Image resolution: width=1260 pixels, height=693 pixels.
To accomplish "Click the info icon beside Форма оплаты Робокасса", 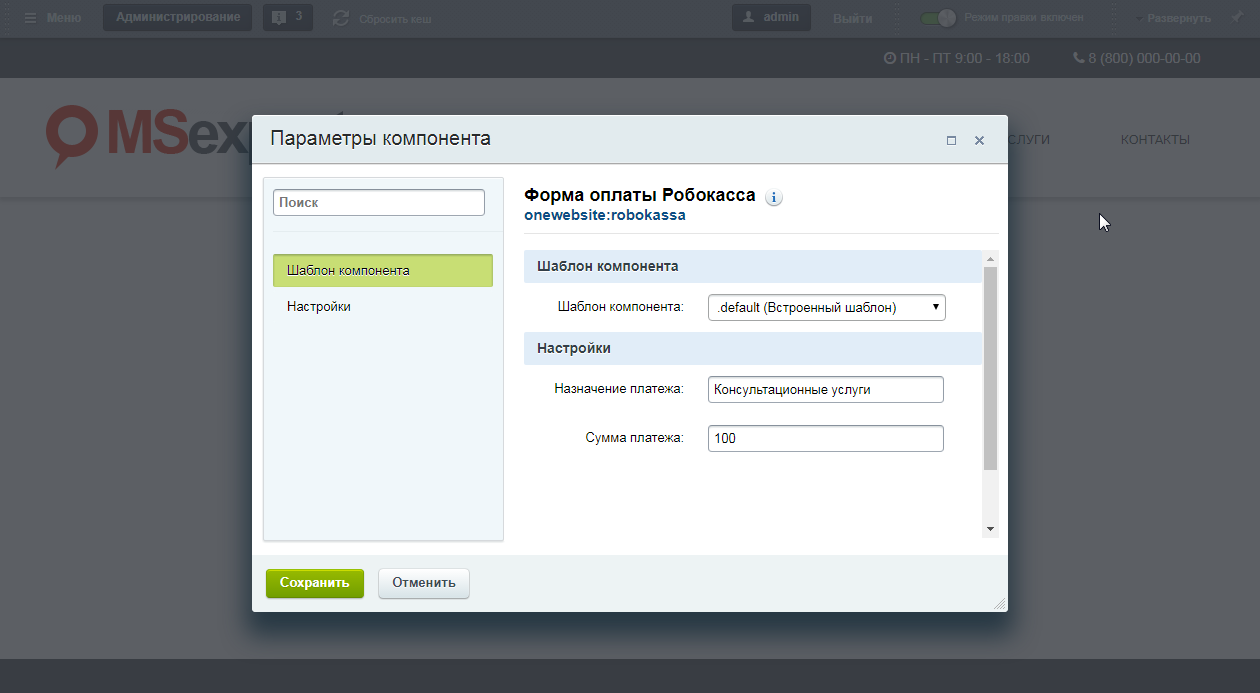I will pyautogui.click(x=774, y=198).
